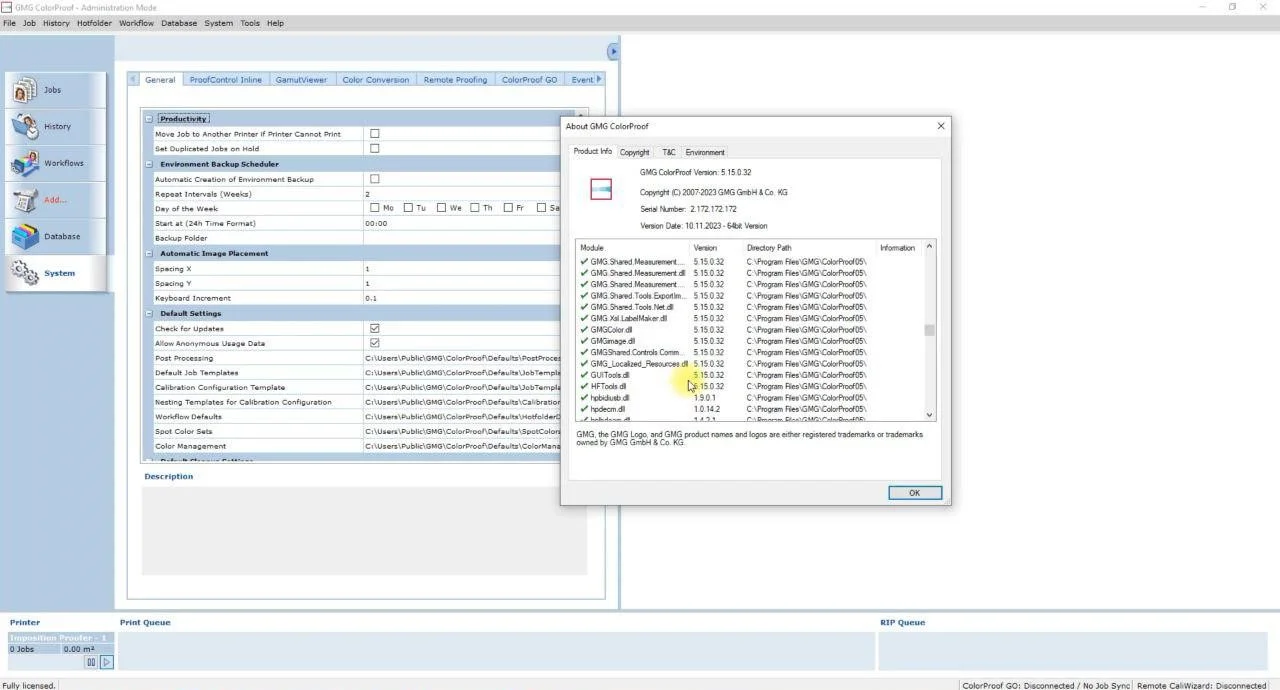Edit the Start at time field
1280x690 pixels.
pos(461,223)
